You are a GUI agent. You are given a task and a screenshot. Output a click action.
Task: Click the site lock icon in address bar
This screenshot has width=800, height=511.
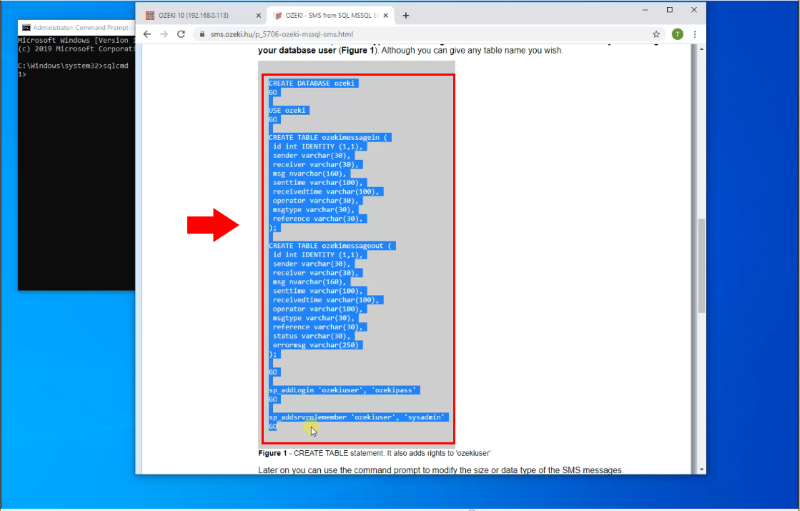(202, 34)
